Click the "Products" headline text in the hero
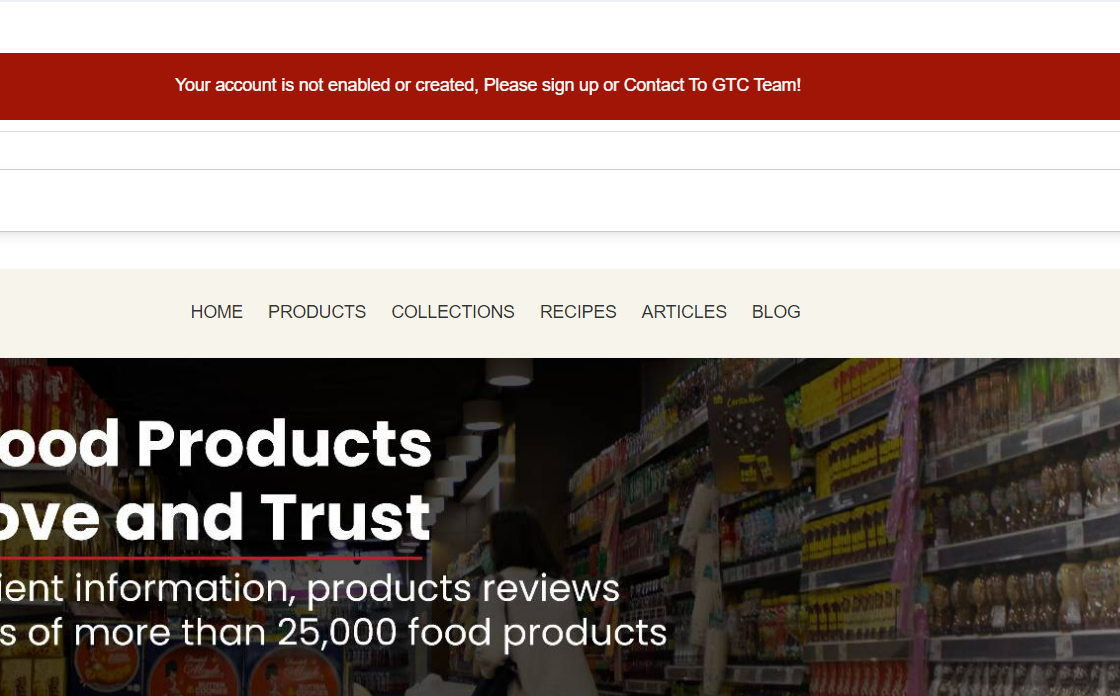 (284, 444)
